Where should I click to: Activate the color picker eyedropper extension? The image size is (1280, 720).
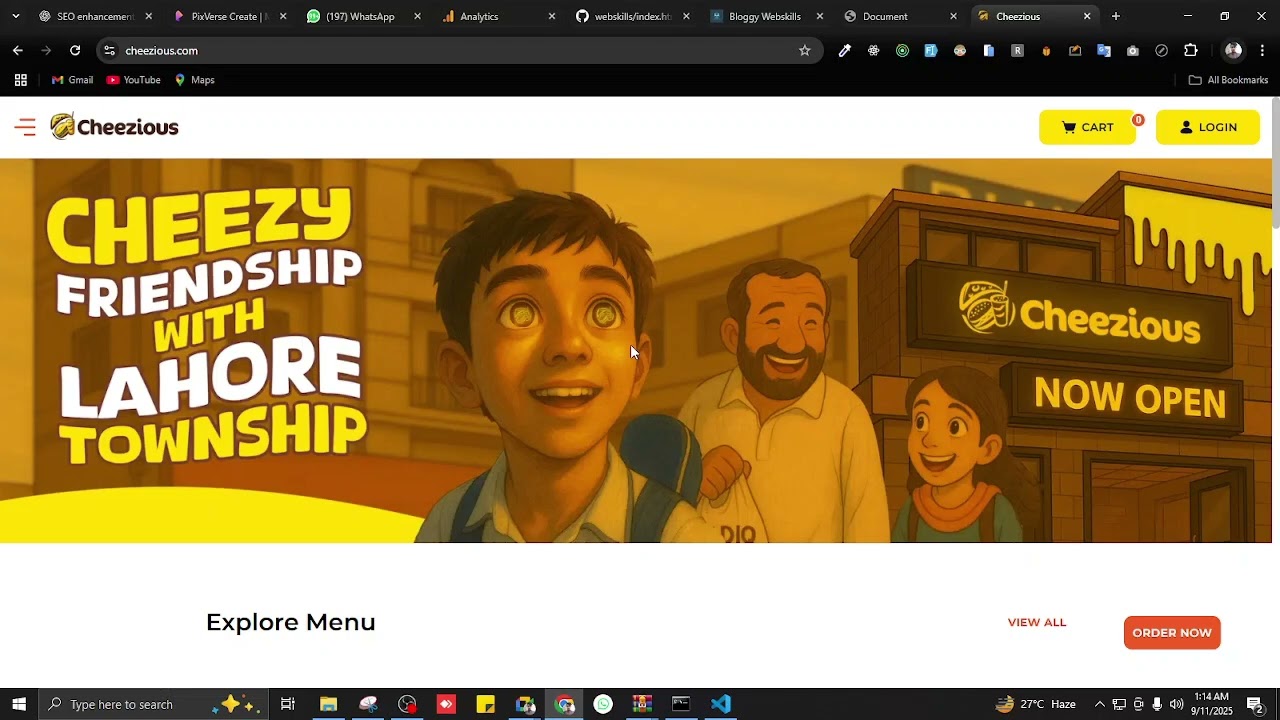pyautogui.click(x=845, y=50)
